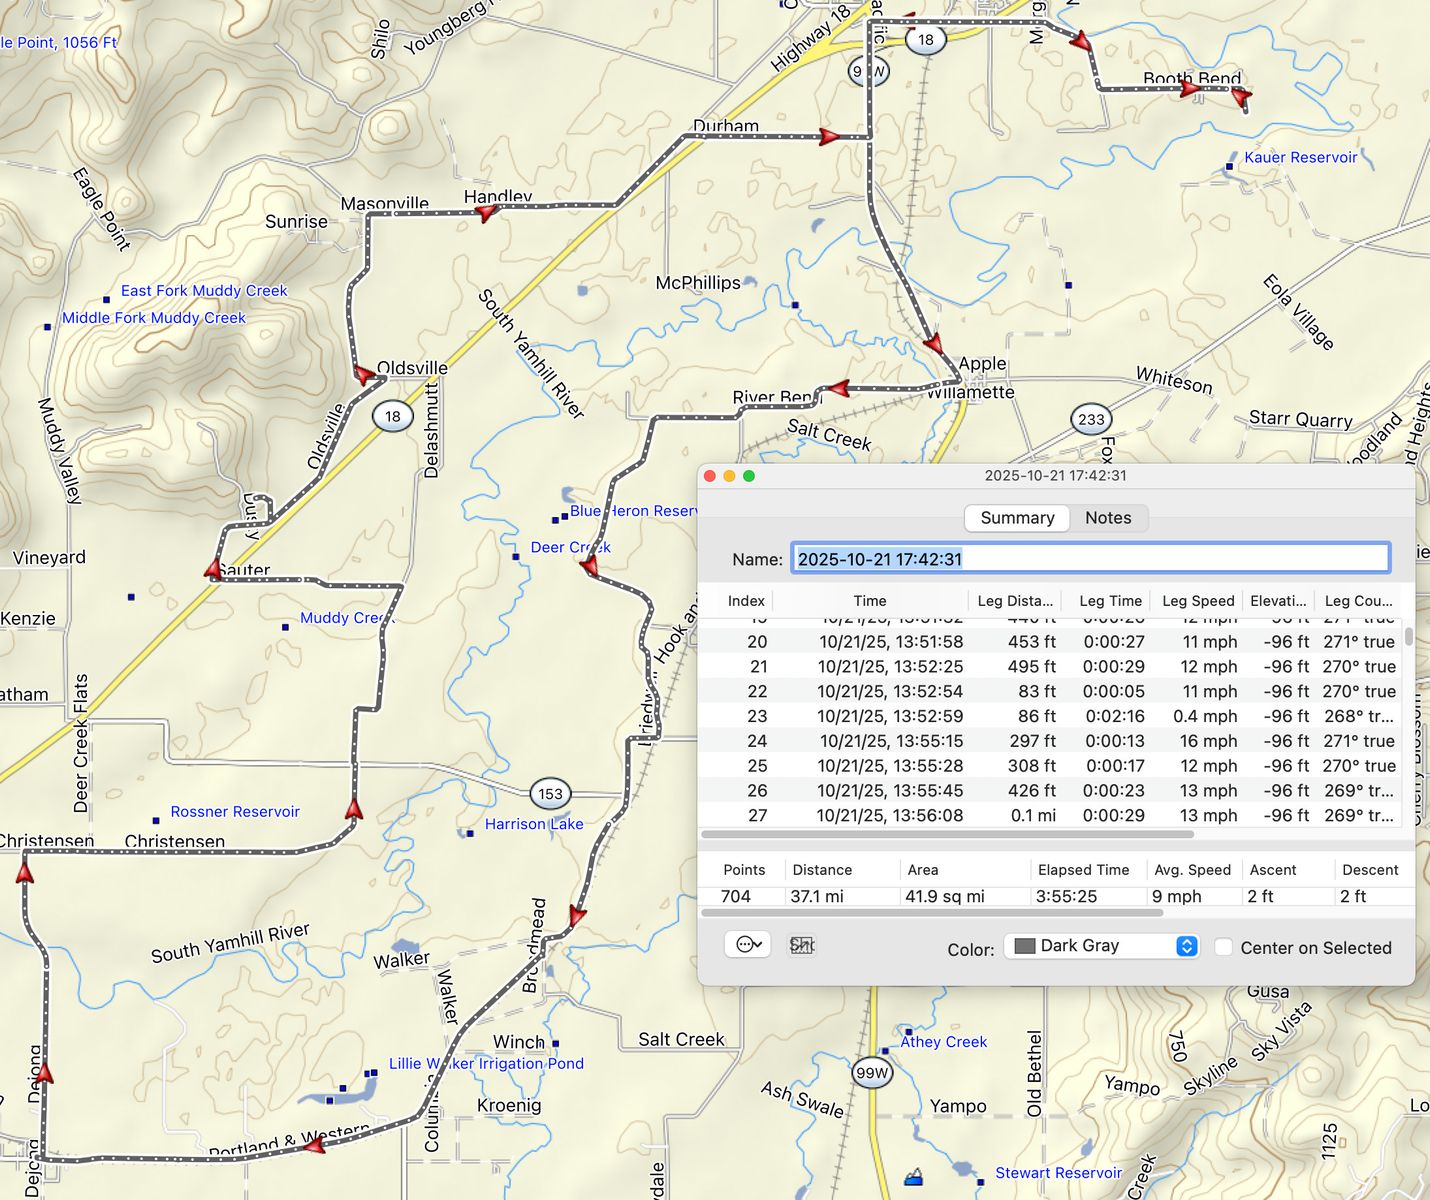Click the blue marker beside Kauer Reservoir
1430x1200 pixels.
[x=1230, y=167]
